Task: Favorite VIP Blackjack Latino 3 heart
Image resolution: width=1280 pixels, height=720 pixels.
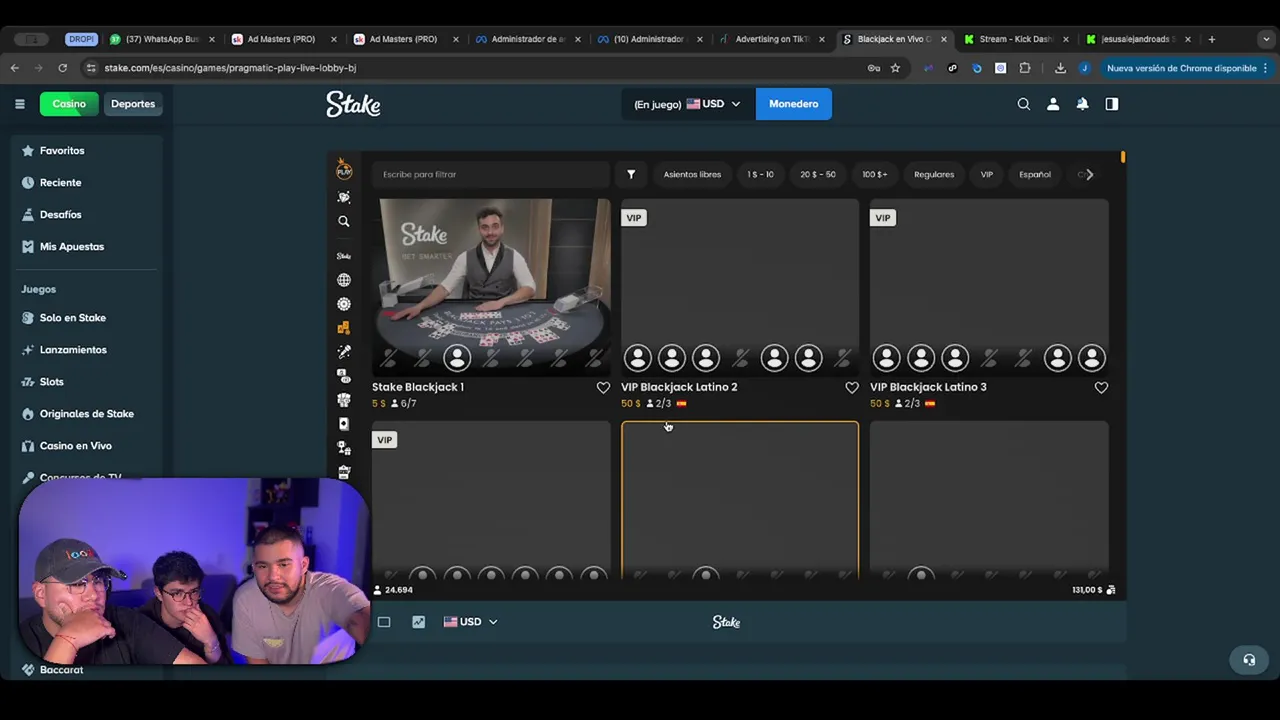Action: [1101, 387]
